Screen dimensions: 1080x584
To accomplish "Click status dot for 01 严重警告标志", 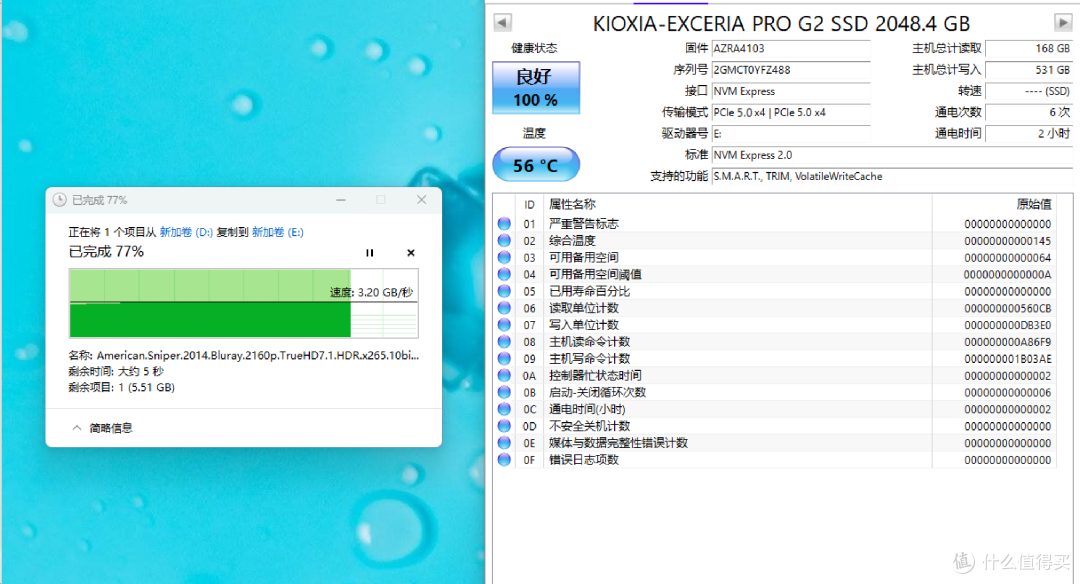I will pos(504,224).
